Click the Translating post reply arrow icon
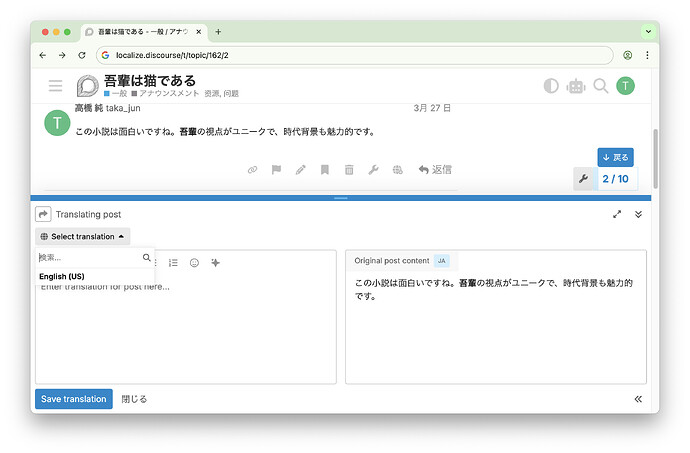This screenshot has height=453, width=690. pyautogui.click(x=43, y=214)
